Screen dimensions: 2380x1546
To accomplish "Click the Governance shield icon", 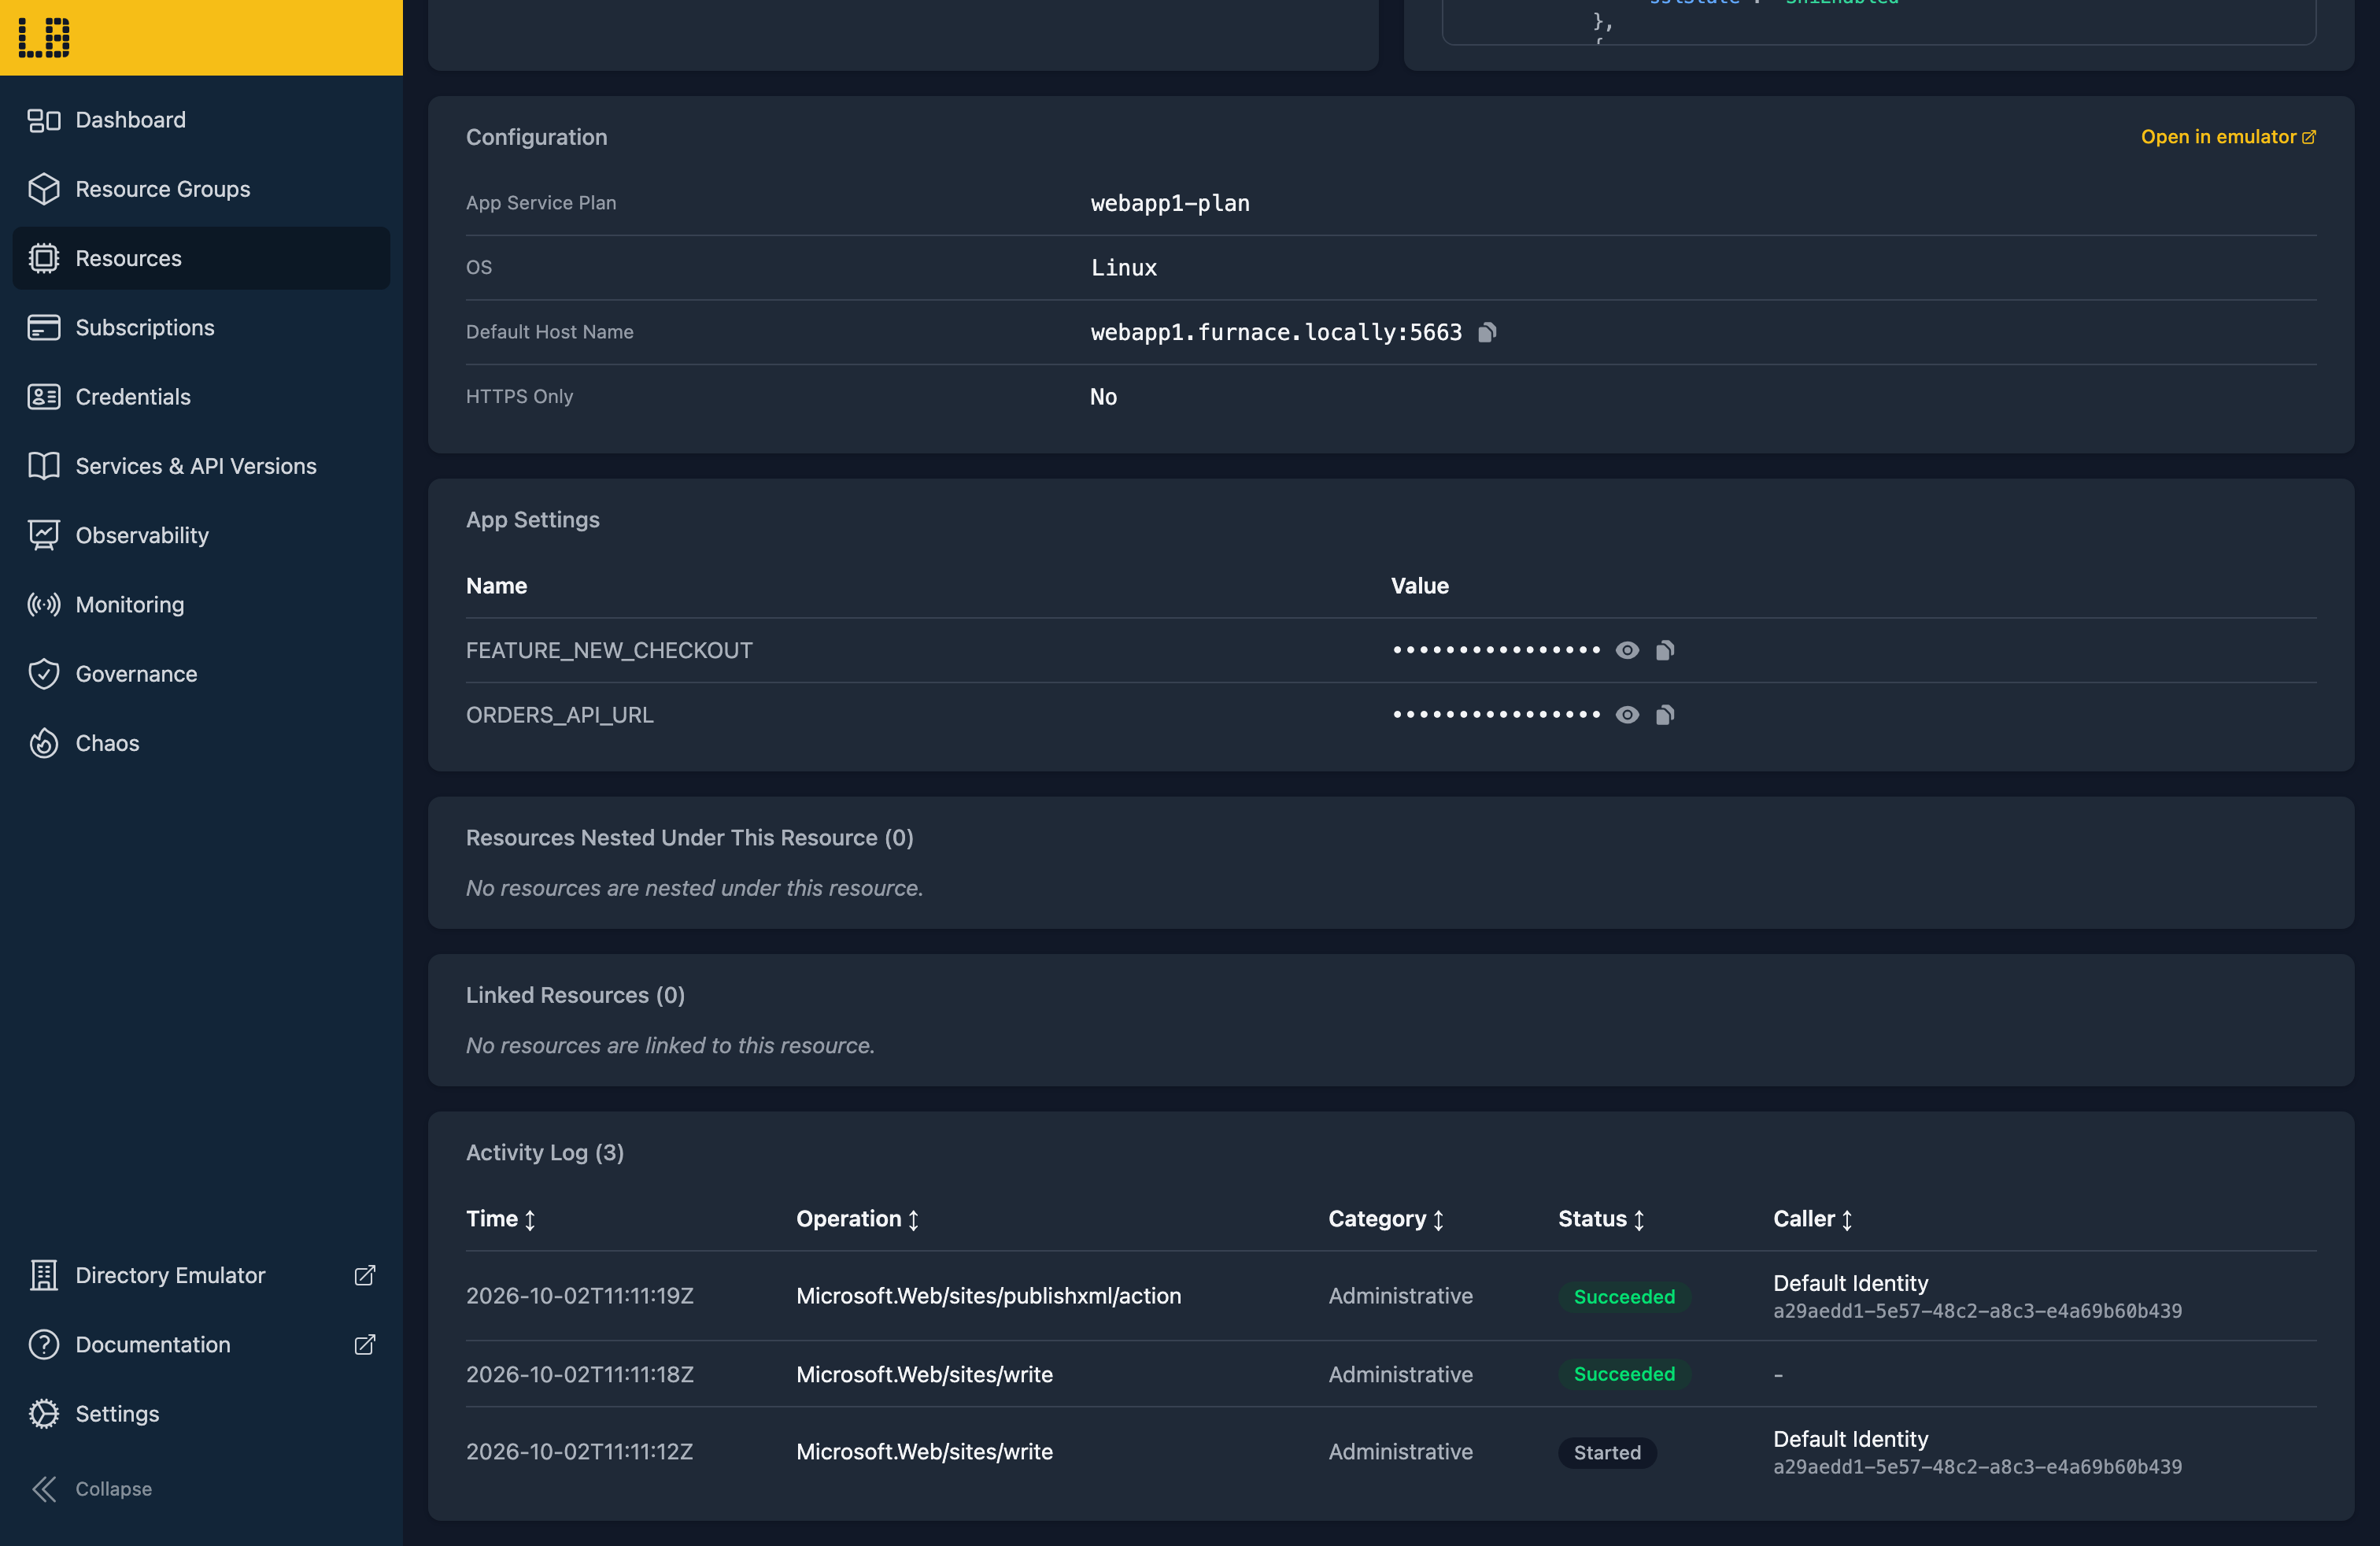I will tap(44, 674).
